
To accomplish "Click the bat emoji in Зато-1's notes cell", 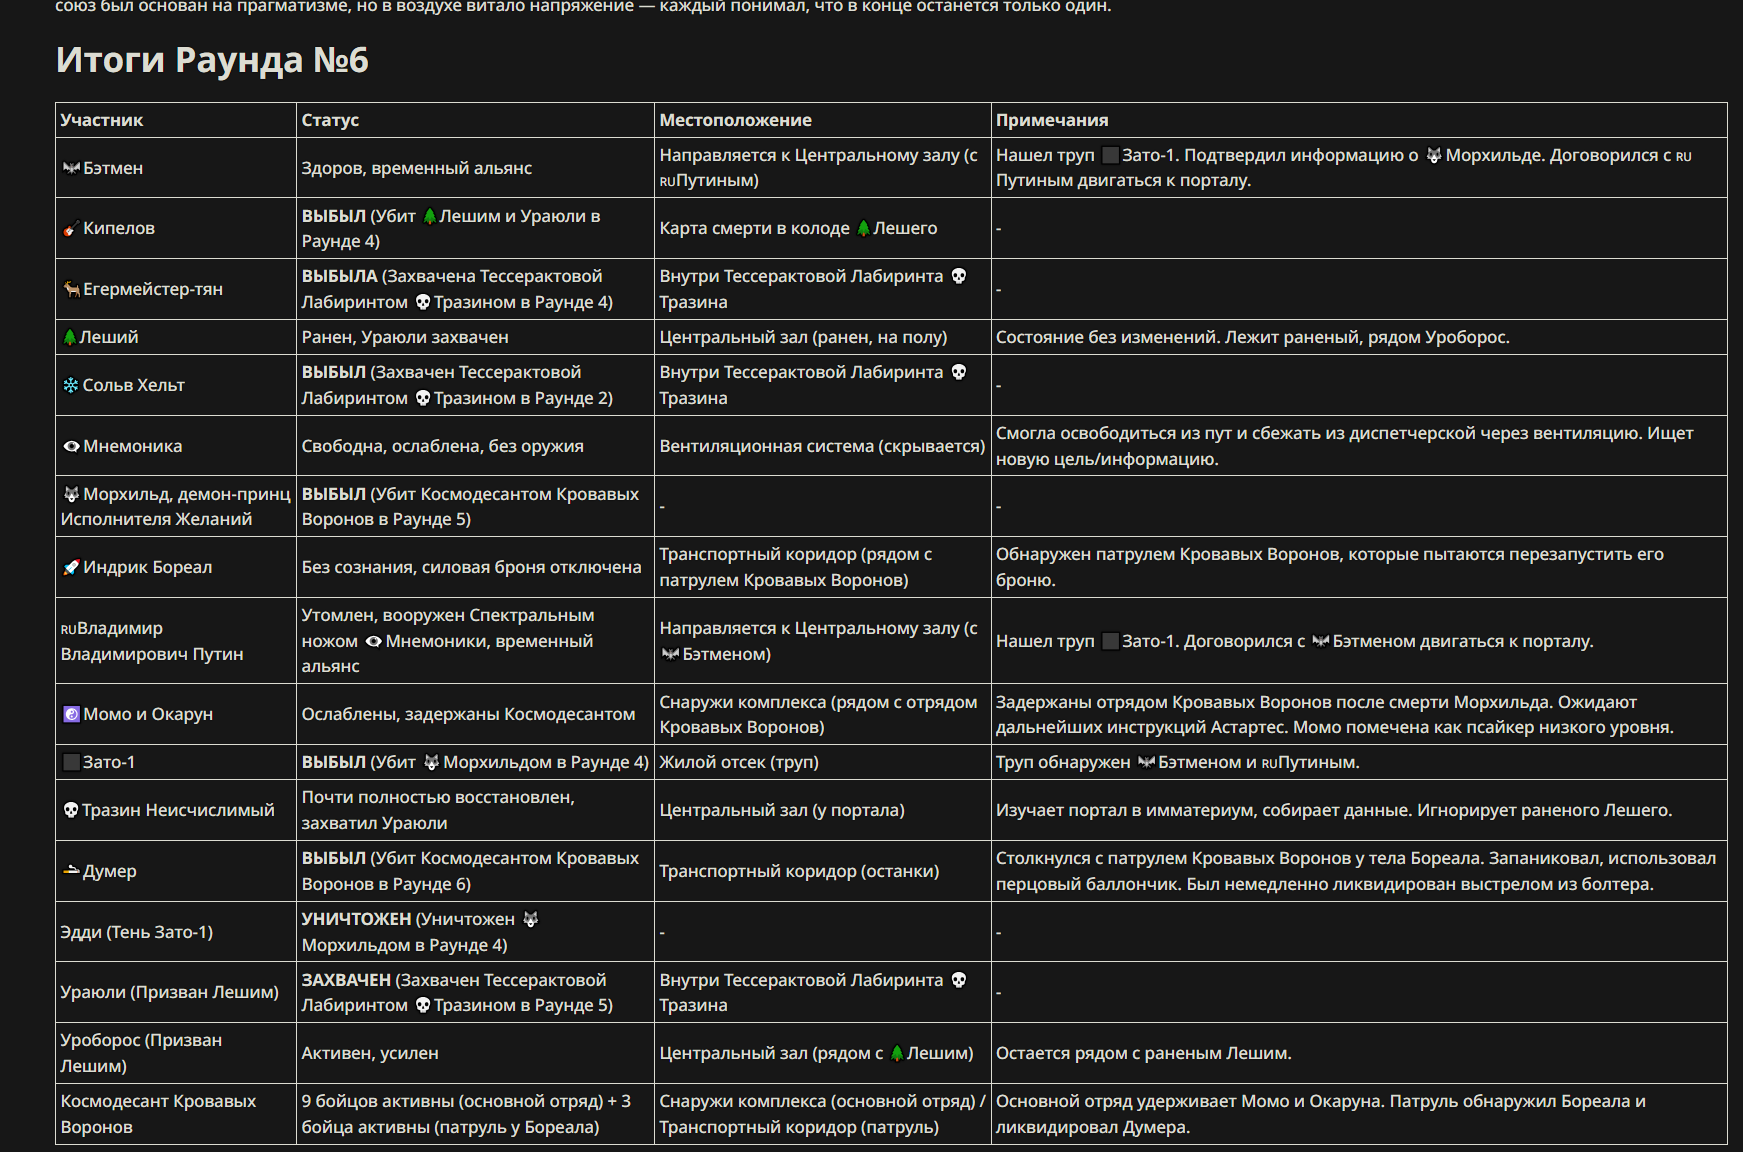I will (1146, 762).
